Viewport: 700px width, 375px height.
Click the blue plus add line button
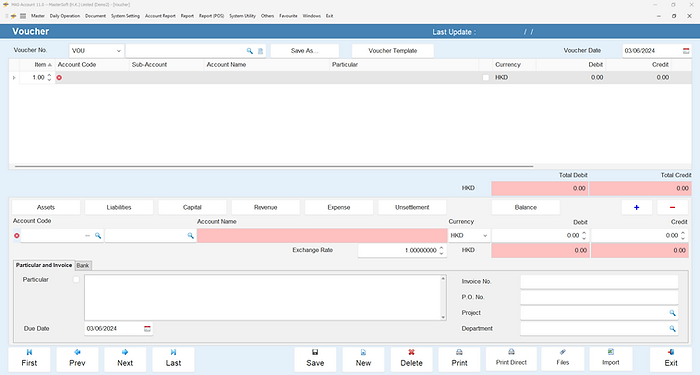click(637, 207)
